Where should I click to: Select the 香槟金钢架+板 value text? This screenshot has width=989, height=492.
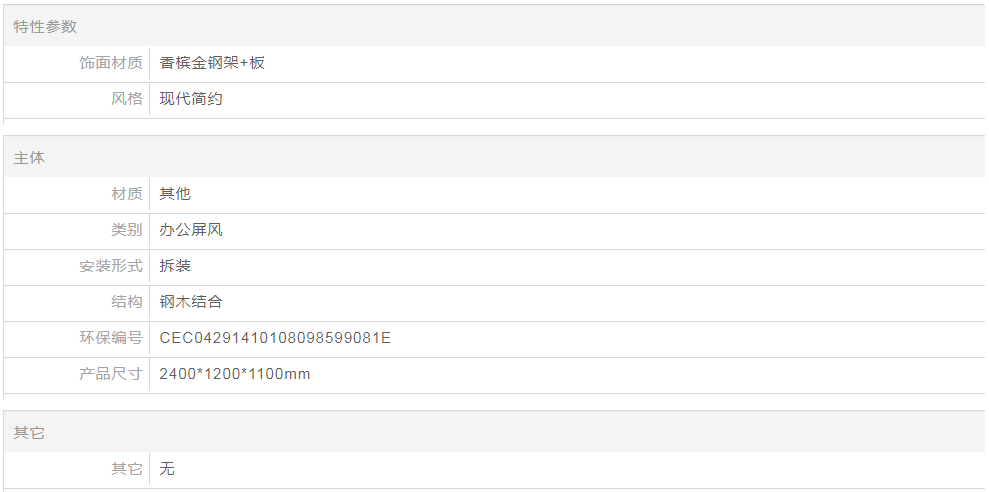pyautogui.click(x=212, y=63)
